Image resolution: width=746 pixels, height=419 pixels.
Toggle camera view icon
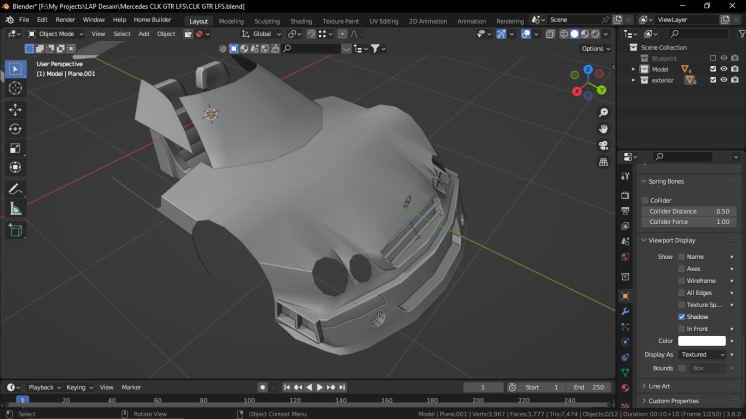603,146
